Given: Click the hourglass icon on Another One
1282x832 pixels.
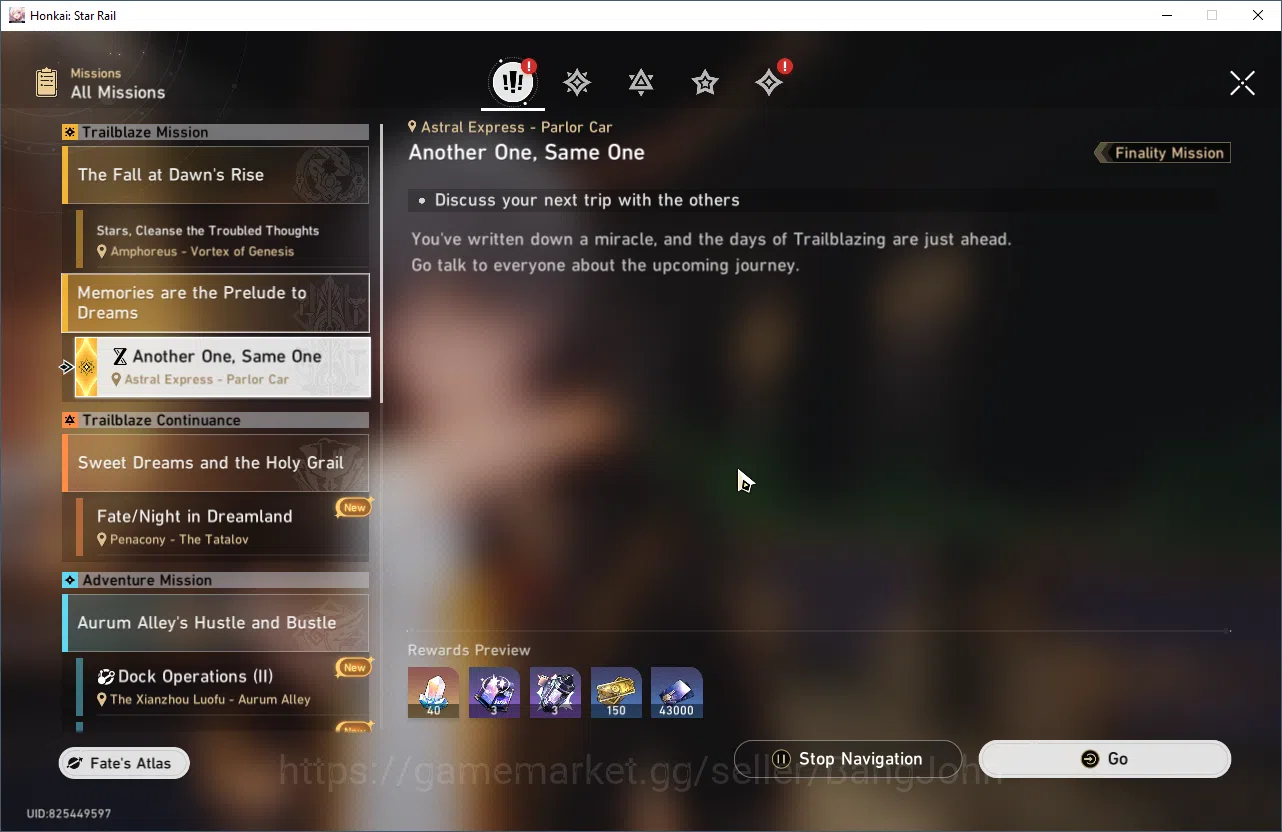Looking at the screenshot, I should (x=120, y=356).
